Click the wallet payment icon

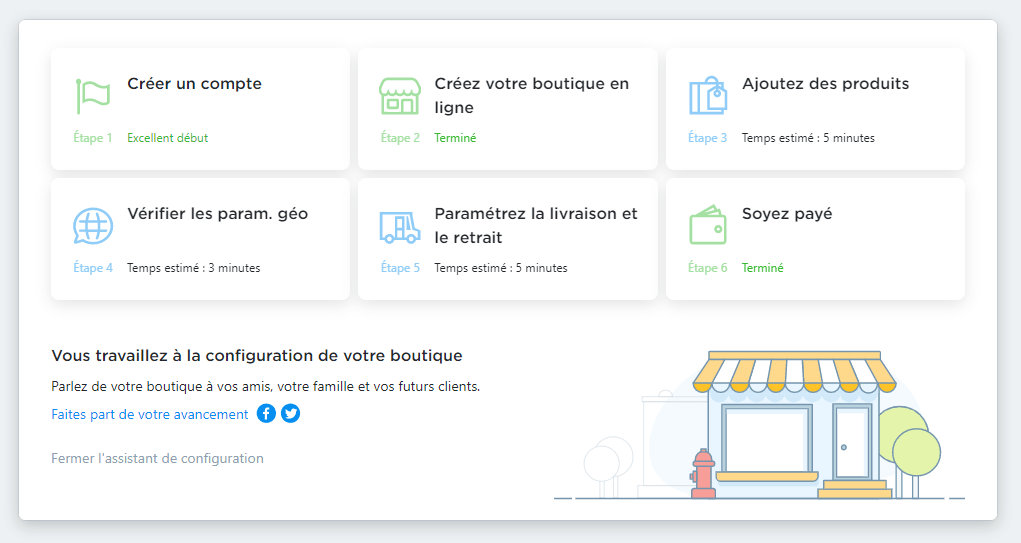coord(708,225)
